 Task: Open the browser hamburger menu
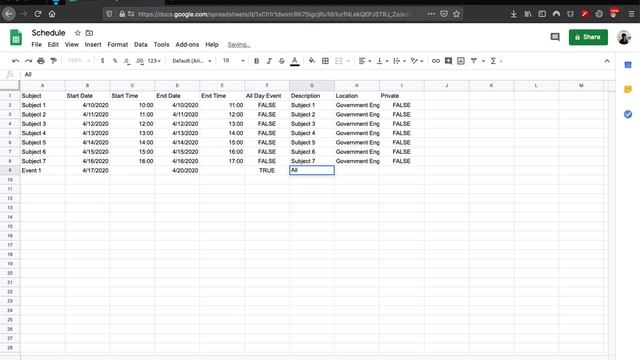tap(631, 14)
